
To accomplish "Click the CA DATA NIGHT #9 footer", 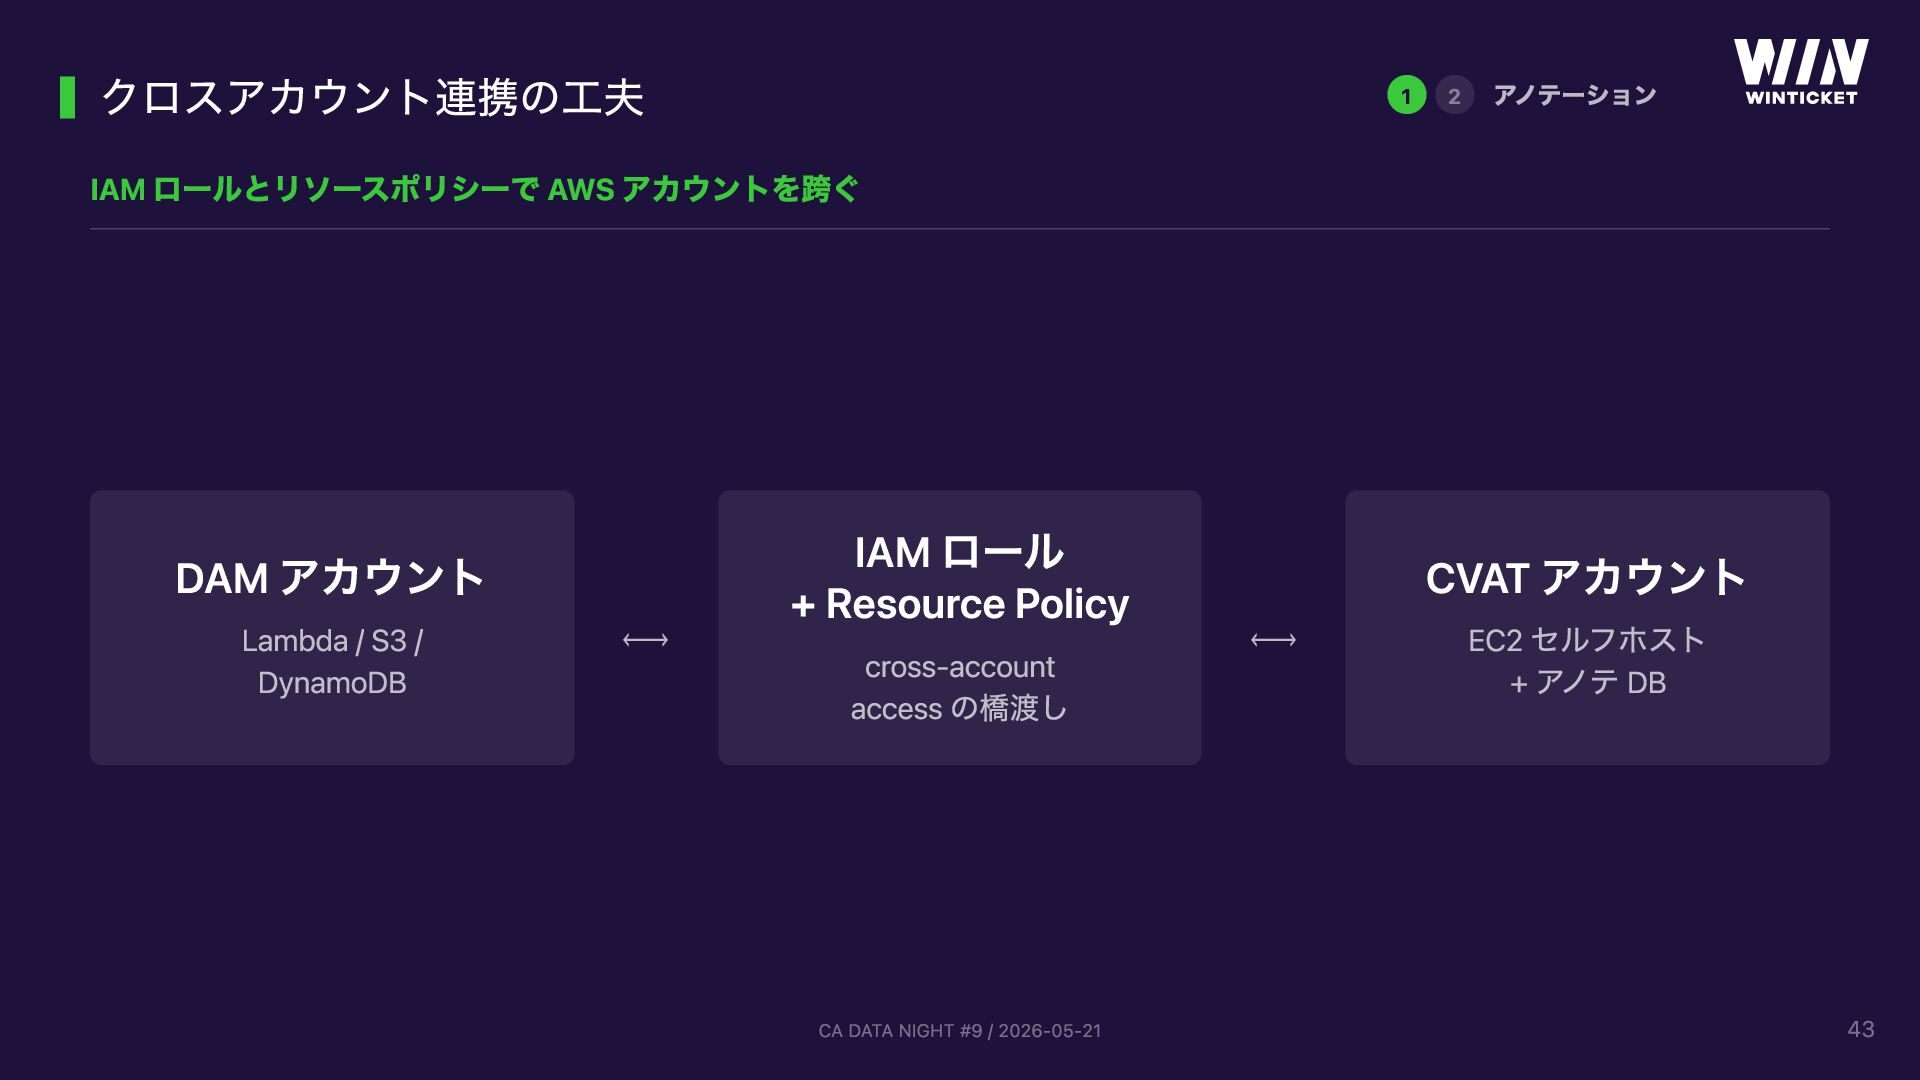I will [960, 1030].
